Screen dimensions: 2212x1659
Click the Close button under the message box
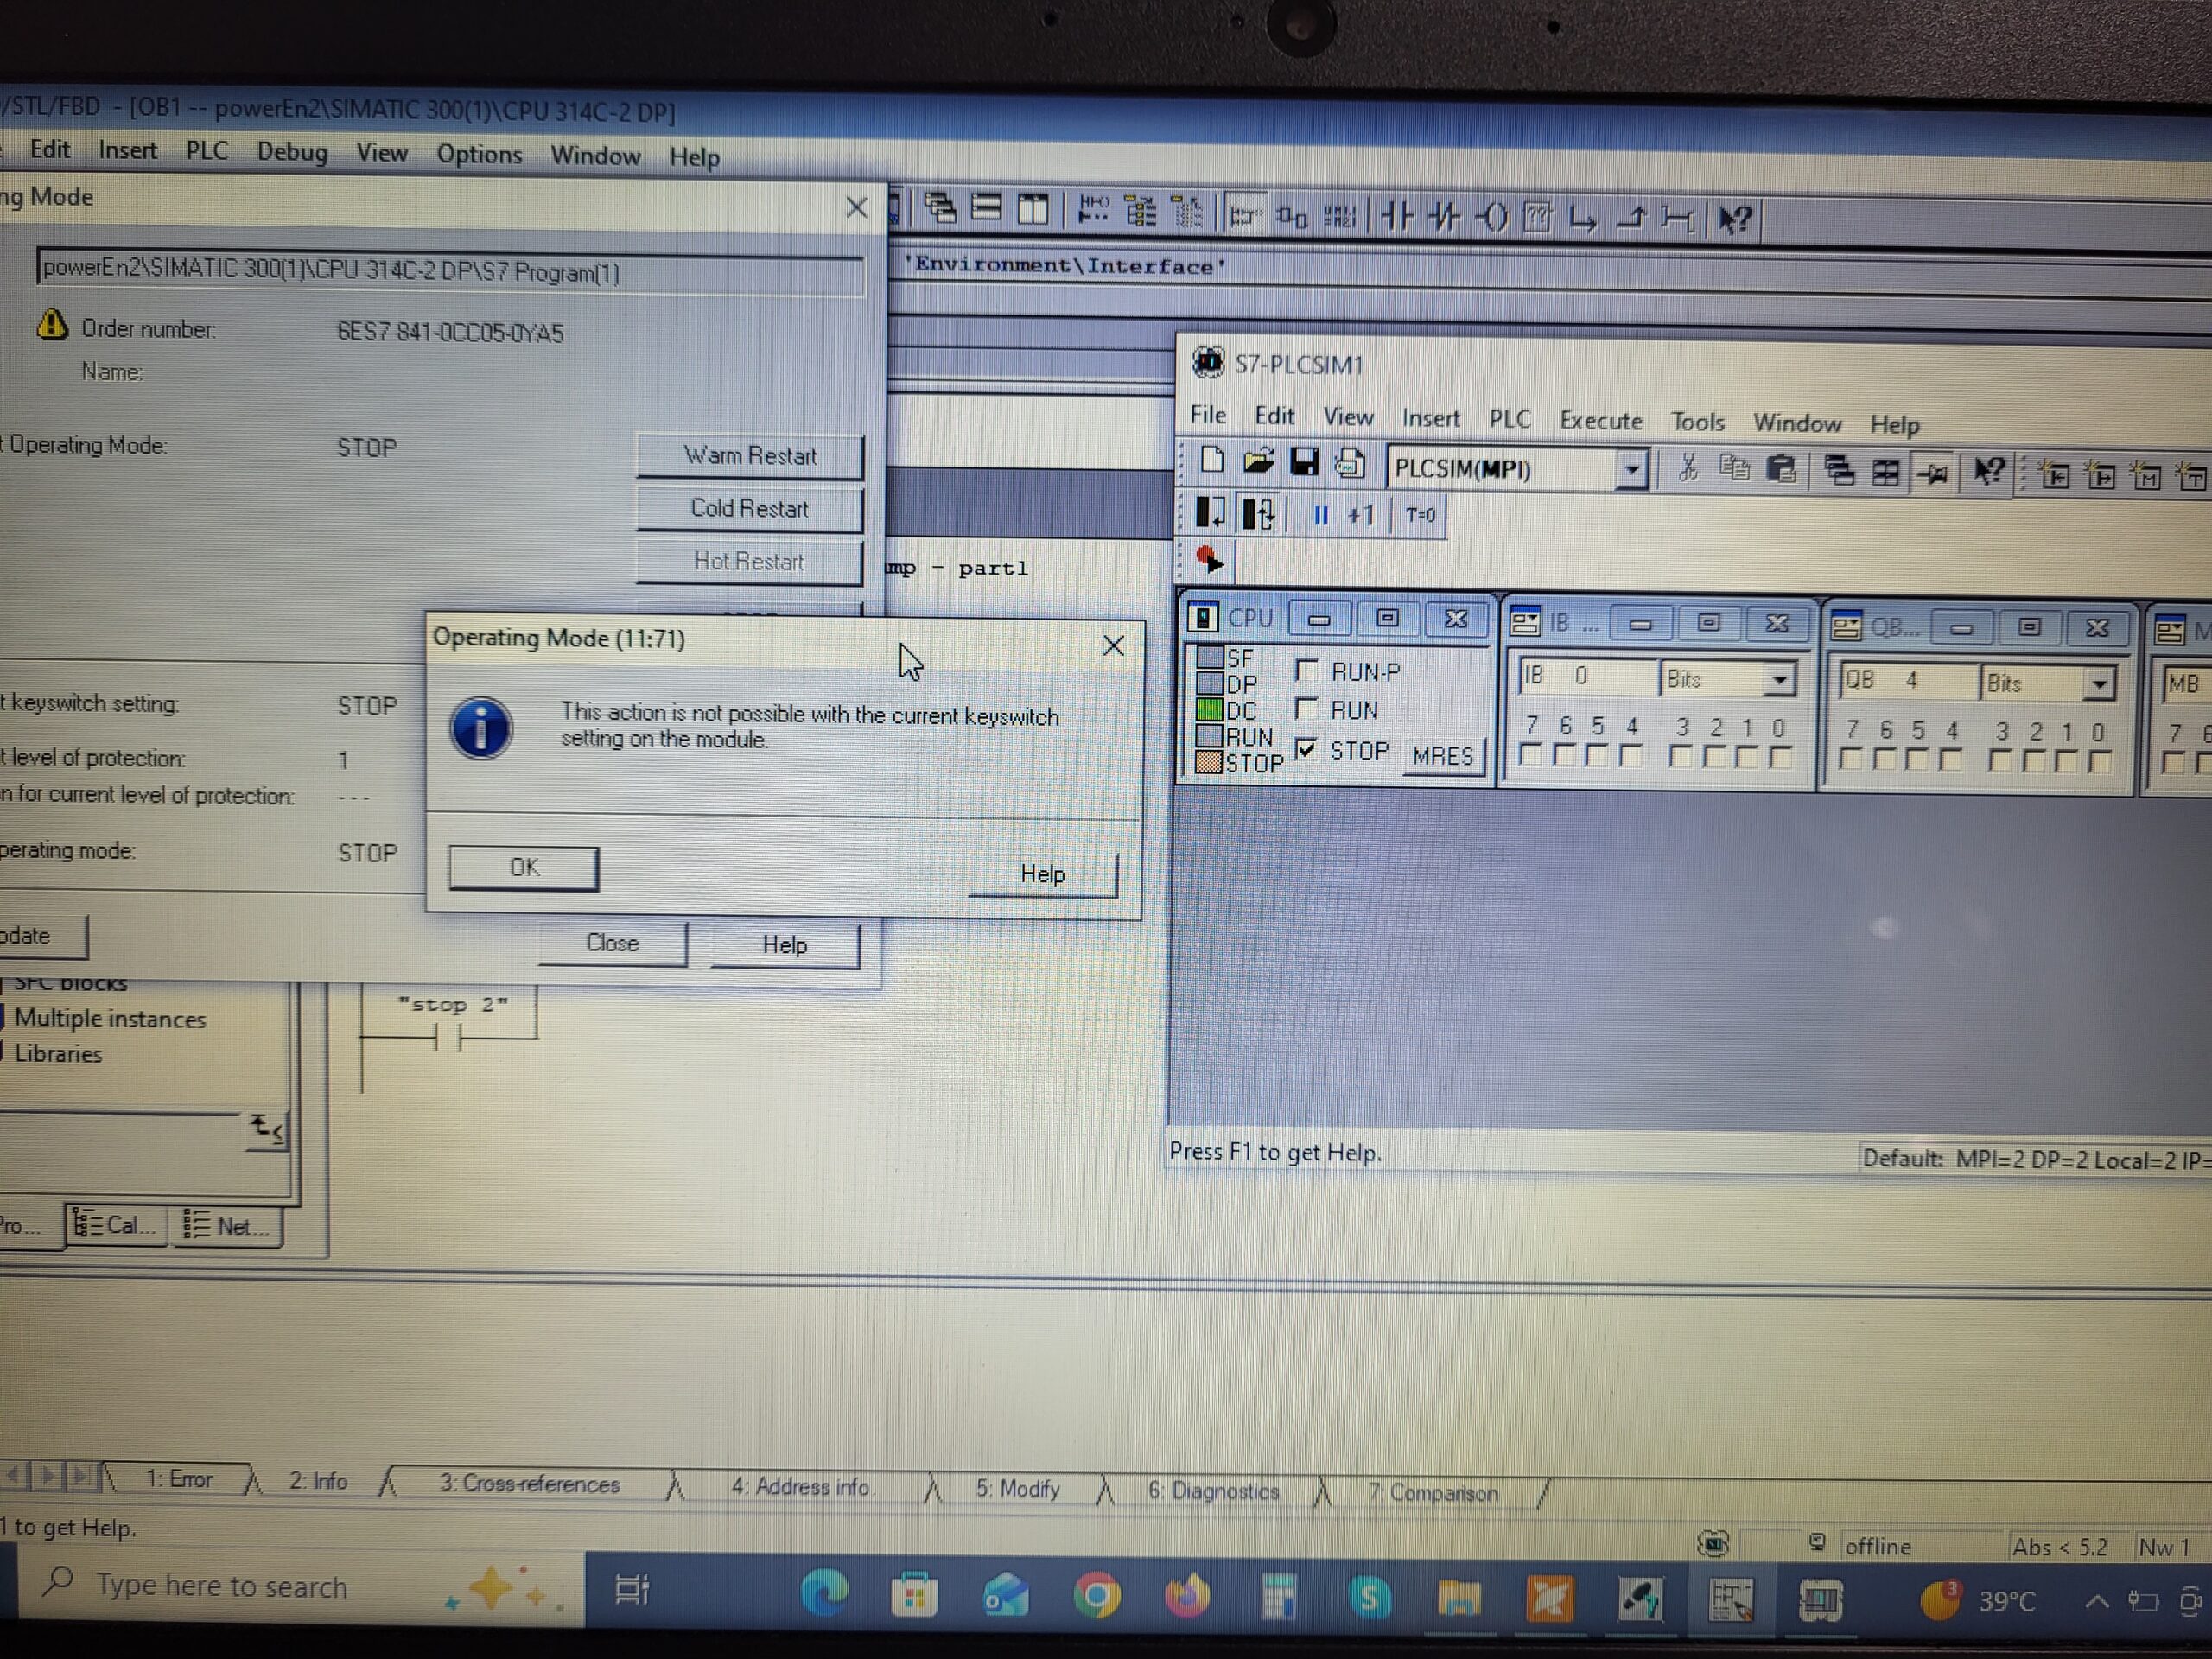click(612, 943)
